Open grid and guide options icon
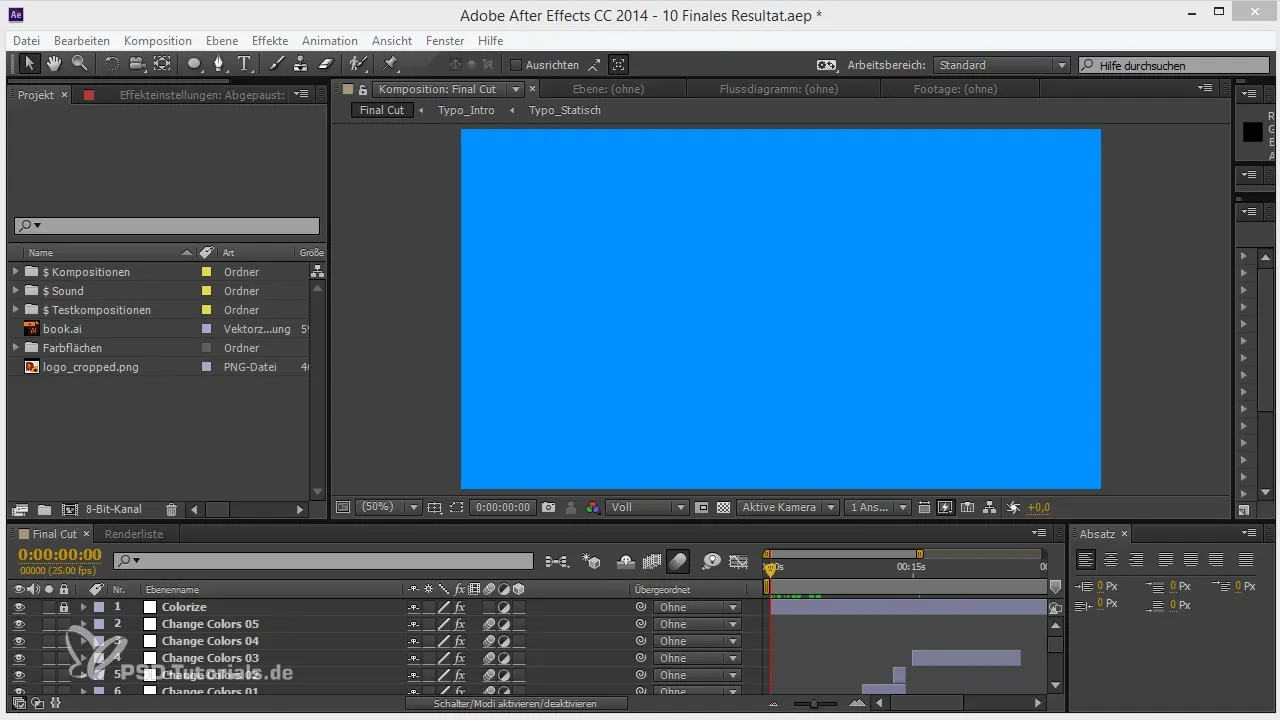Screen dimensions: 1280x720 coord(434,508)
